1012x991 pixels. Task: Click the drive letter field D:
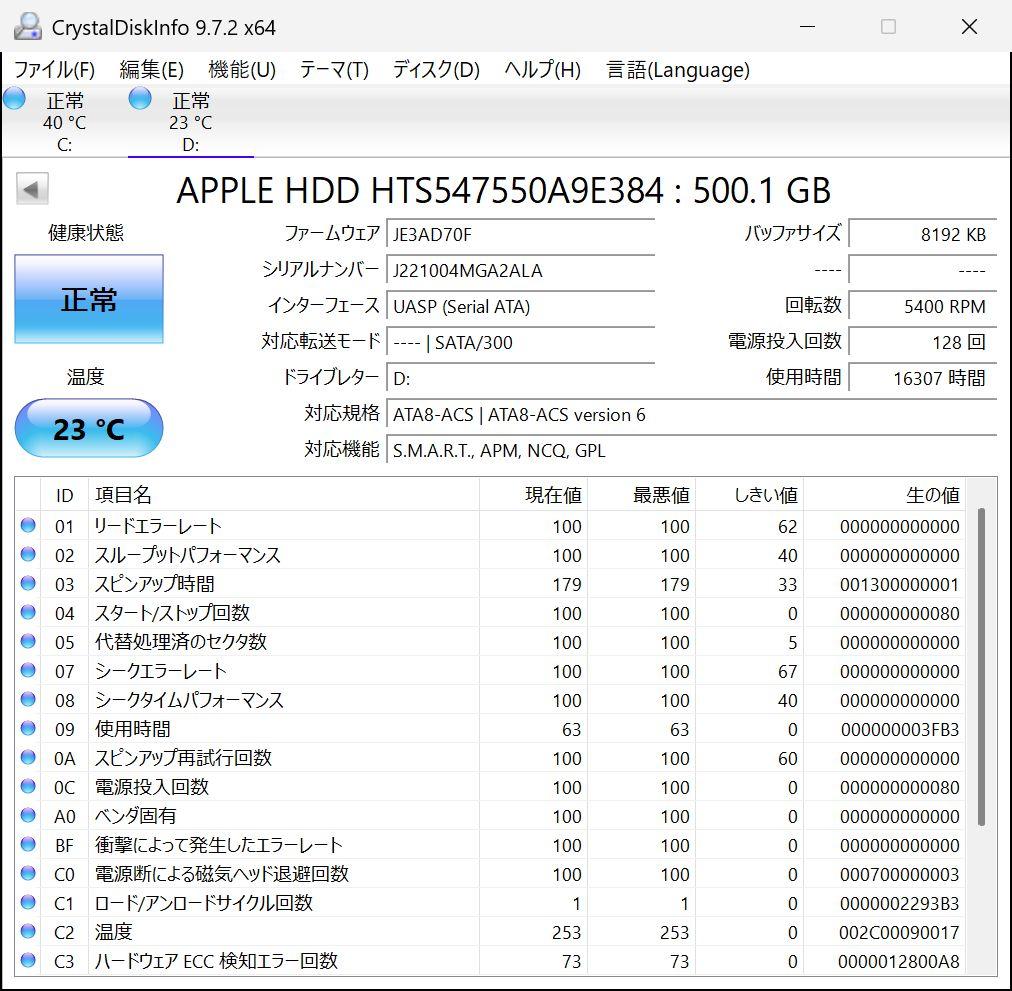pos(520,378)
